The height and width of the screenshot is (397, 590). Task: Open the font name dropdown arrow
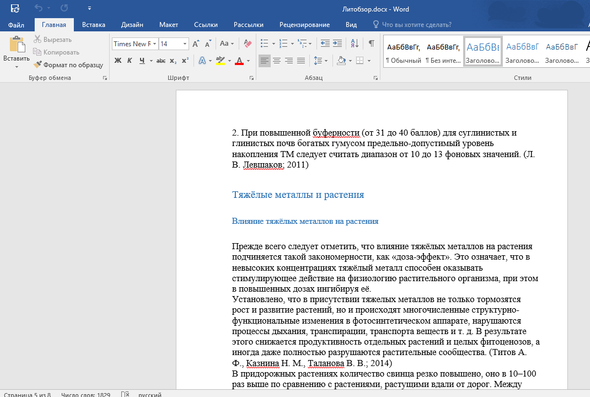coord(155,44)
